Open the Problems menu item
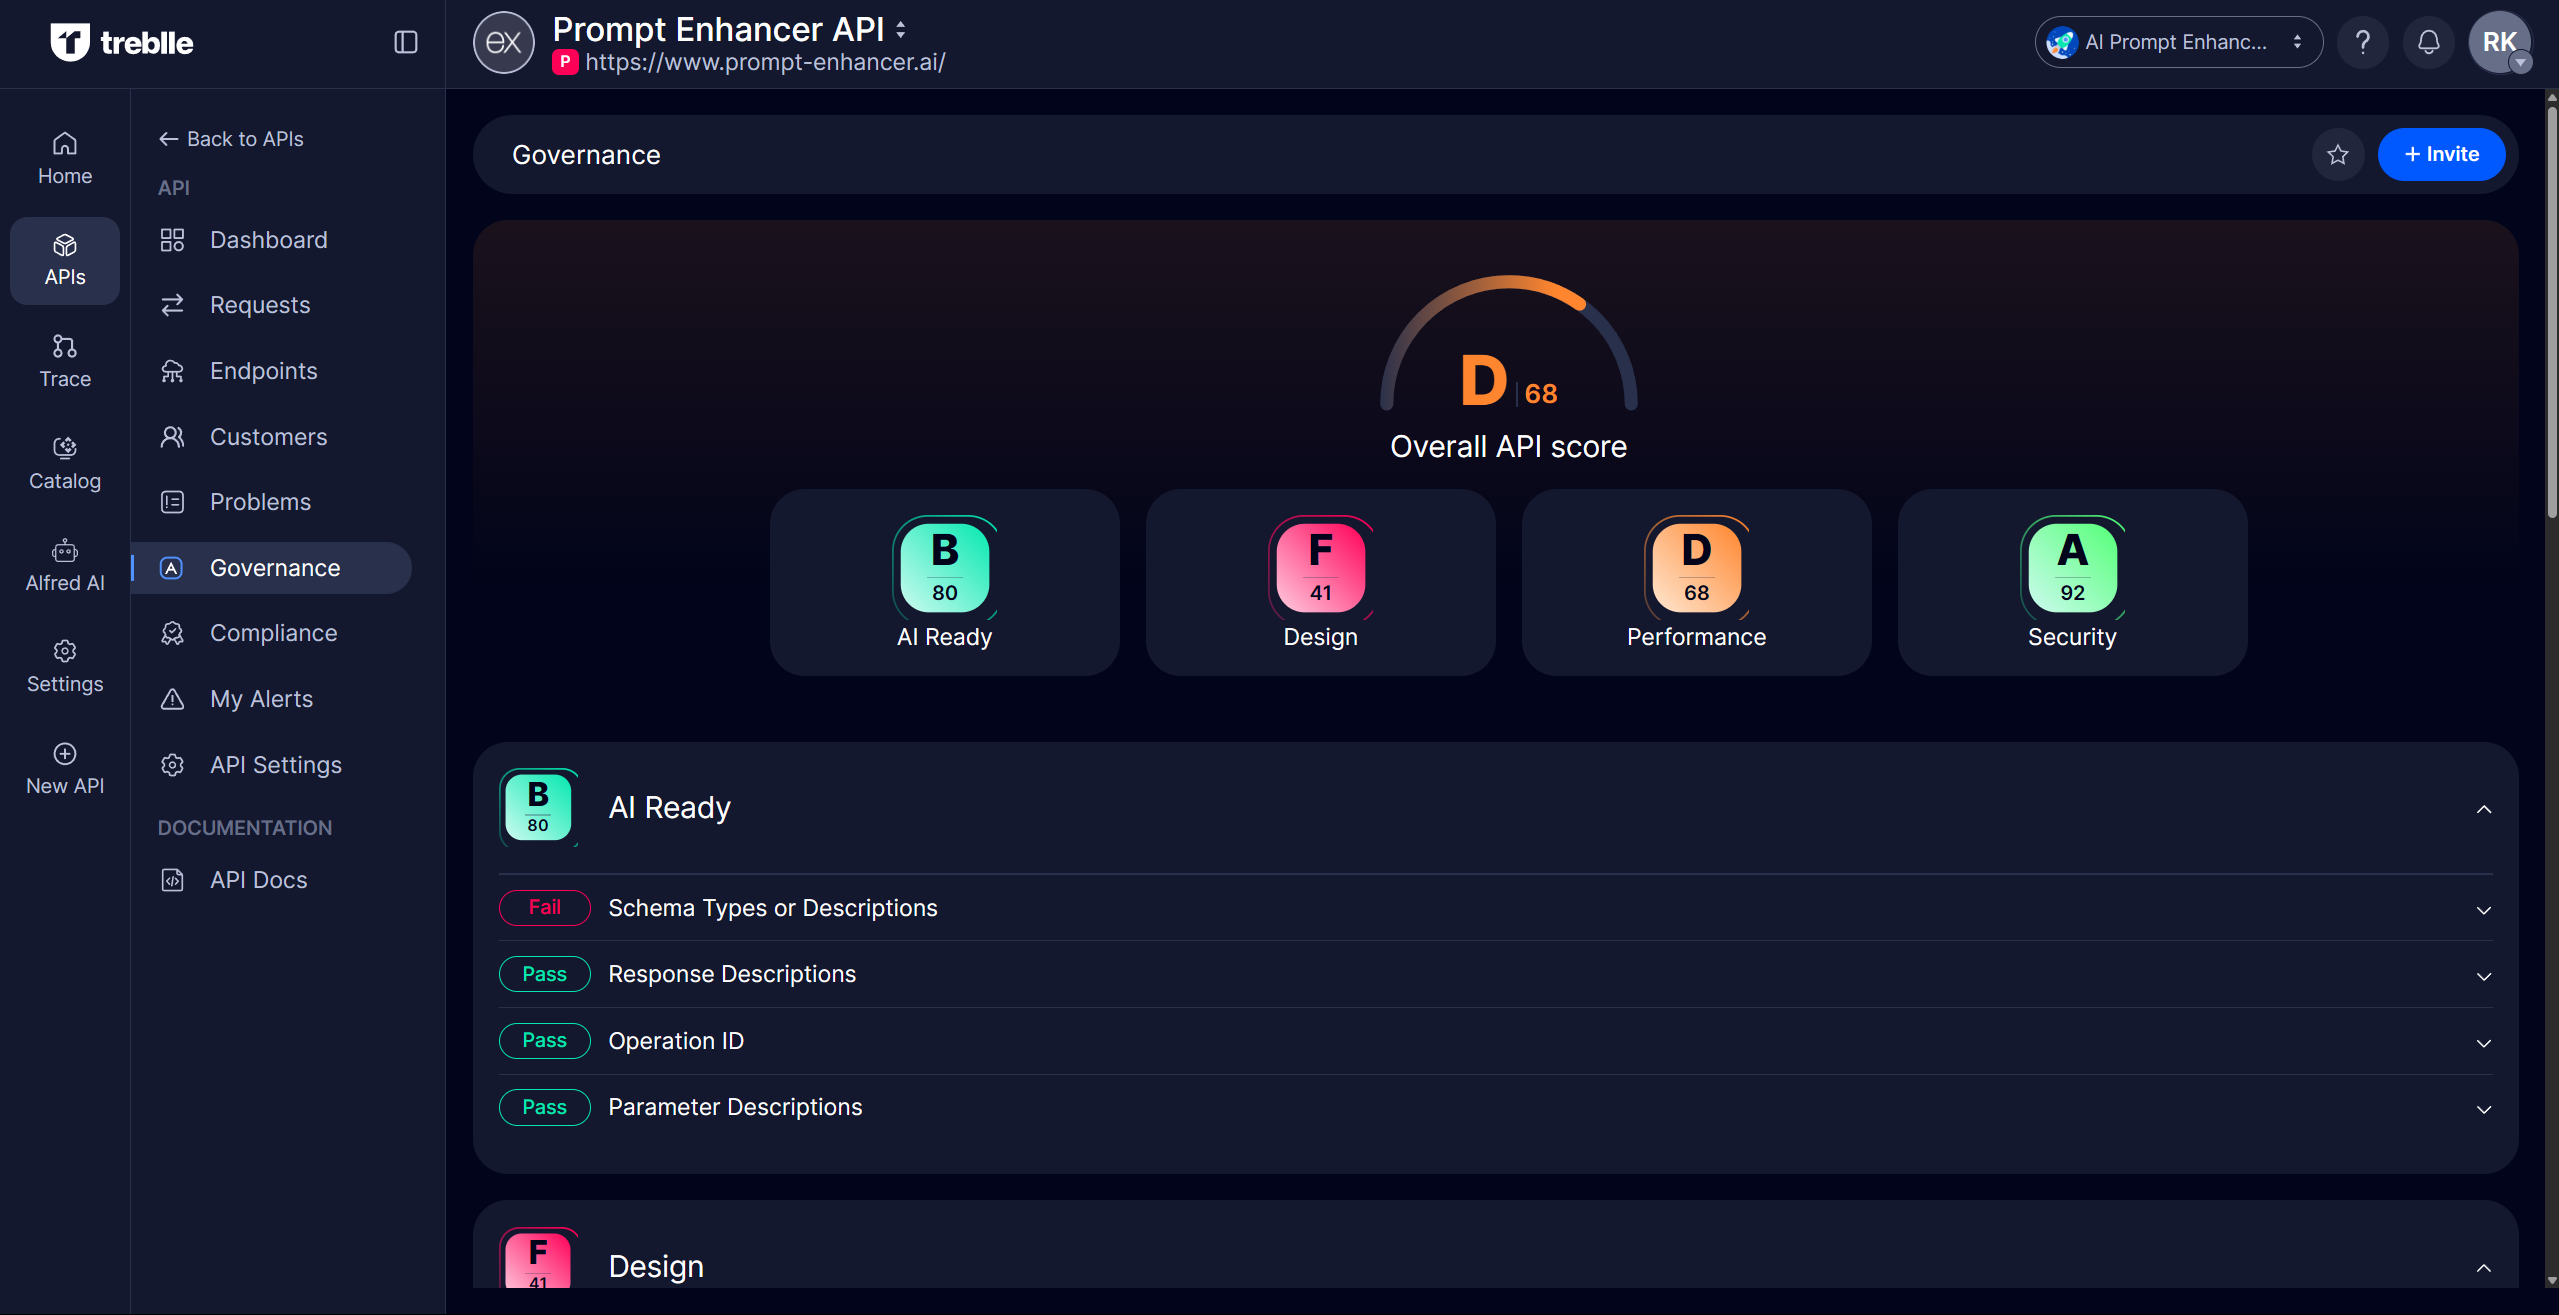Screen dimensions: 2559x1315 pyautogui.click(x=271, y=502)
